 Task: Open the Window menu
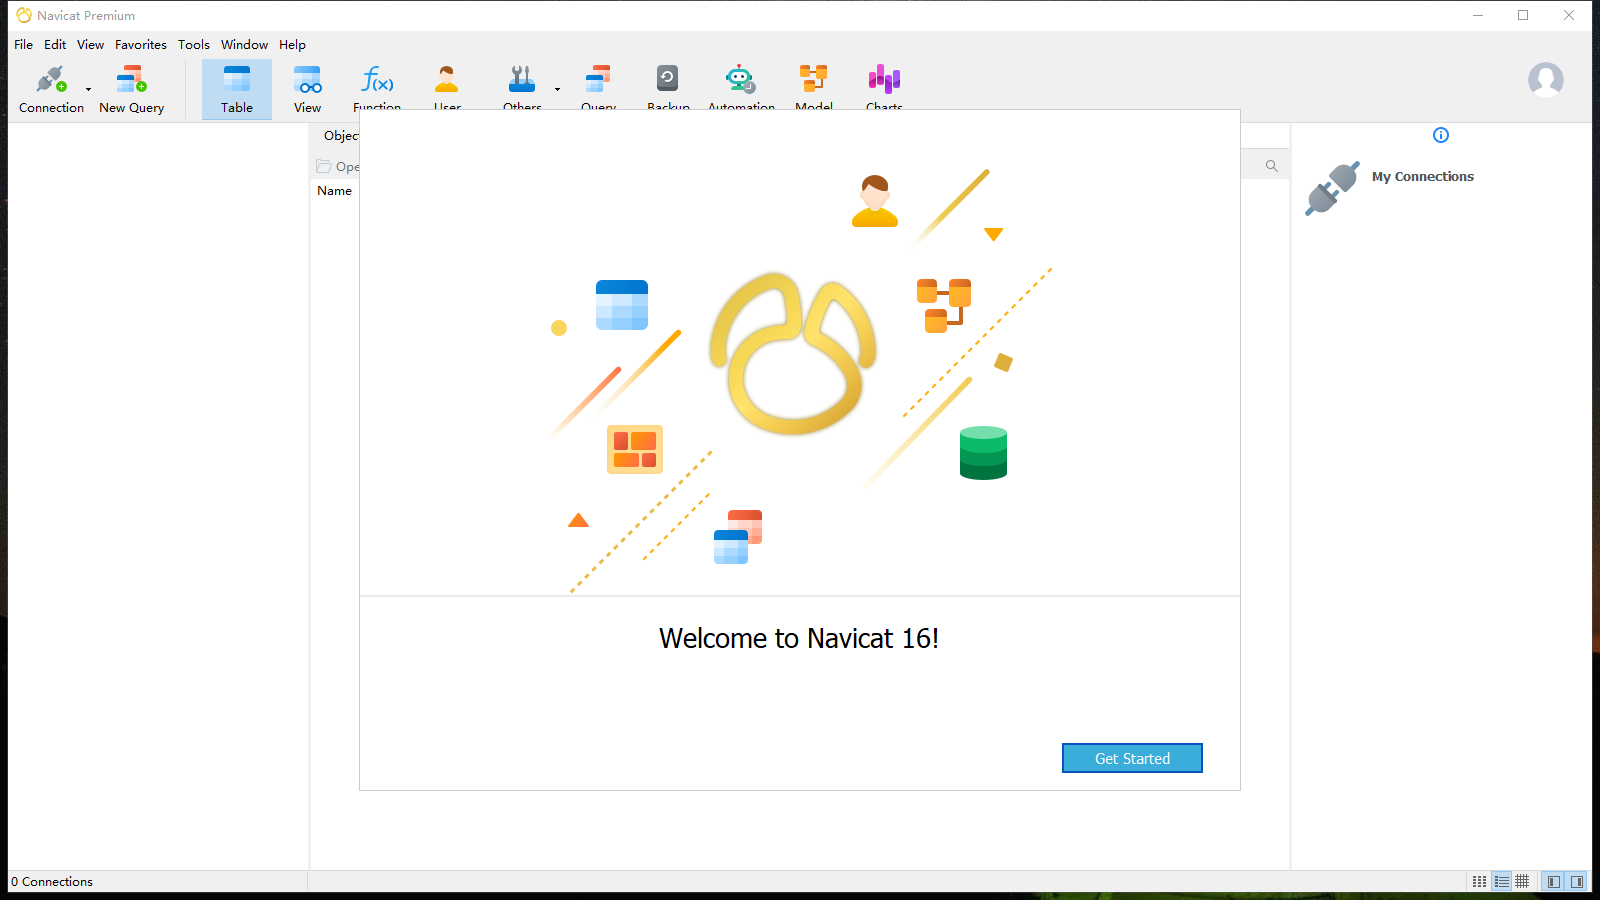[245, 45]
